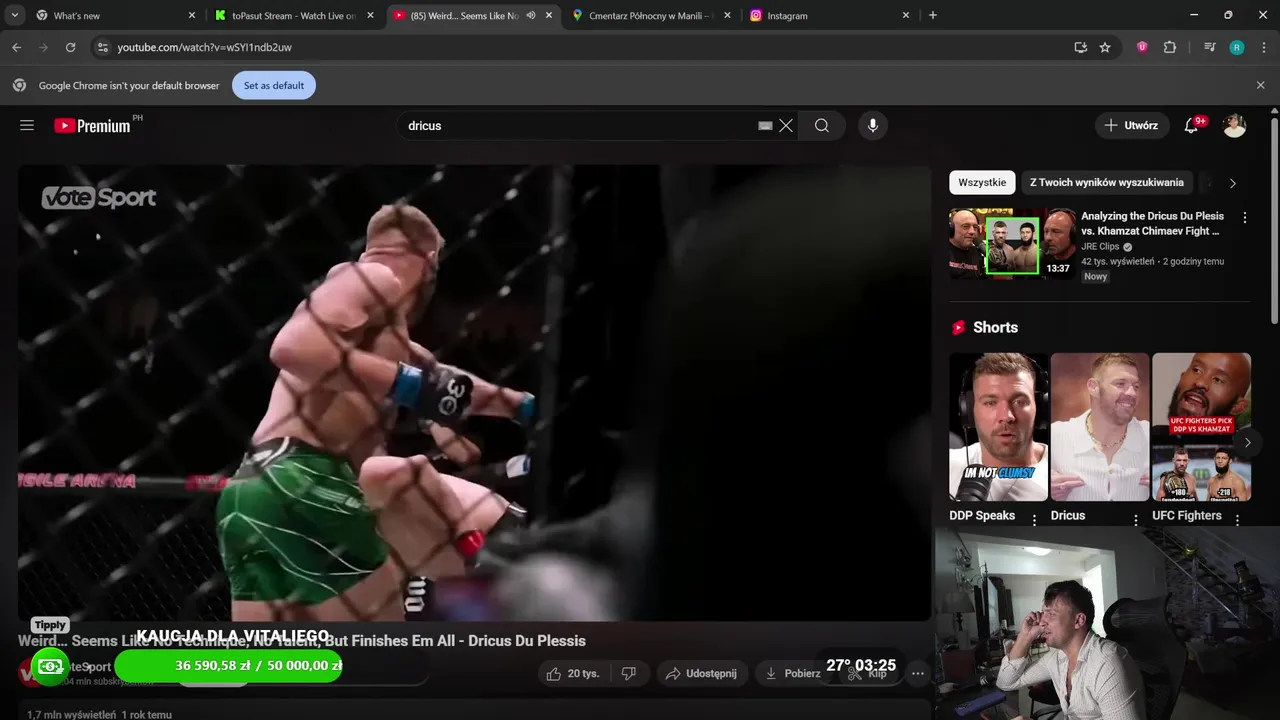Screen dimensions: 1280x720
Task: Focus the search field containing dricus
Action: click(x=580, y=125)
